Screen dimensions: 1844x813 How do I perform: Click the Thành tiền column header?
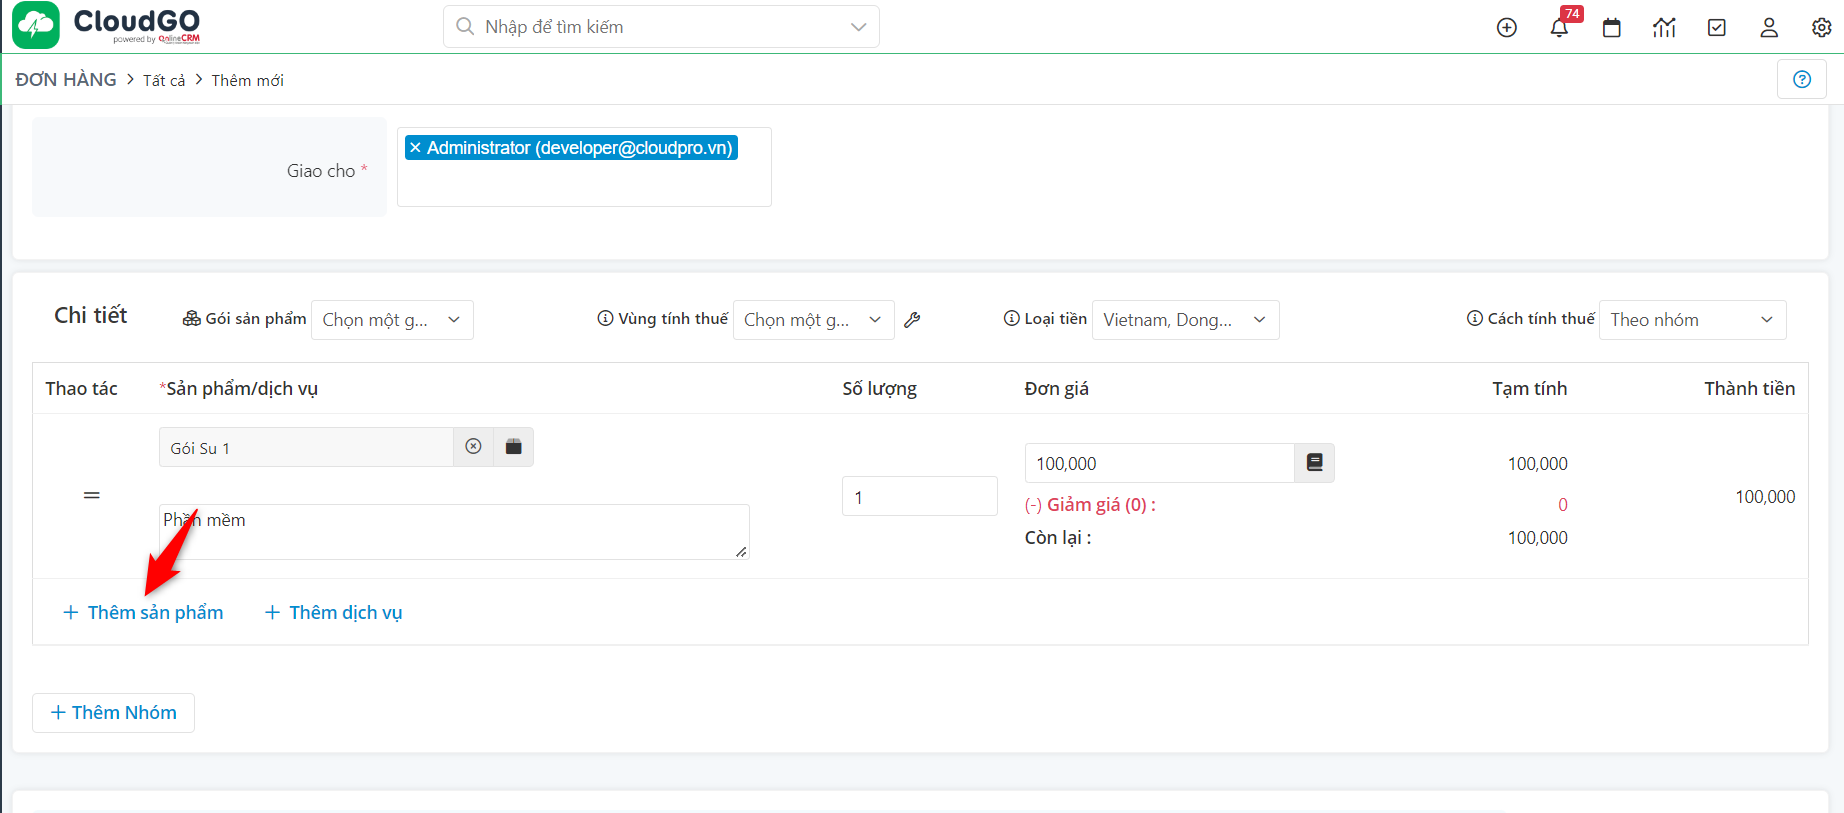tap(1750, 389)
